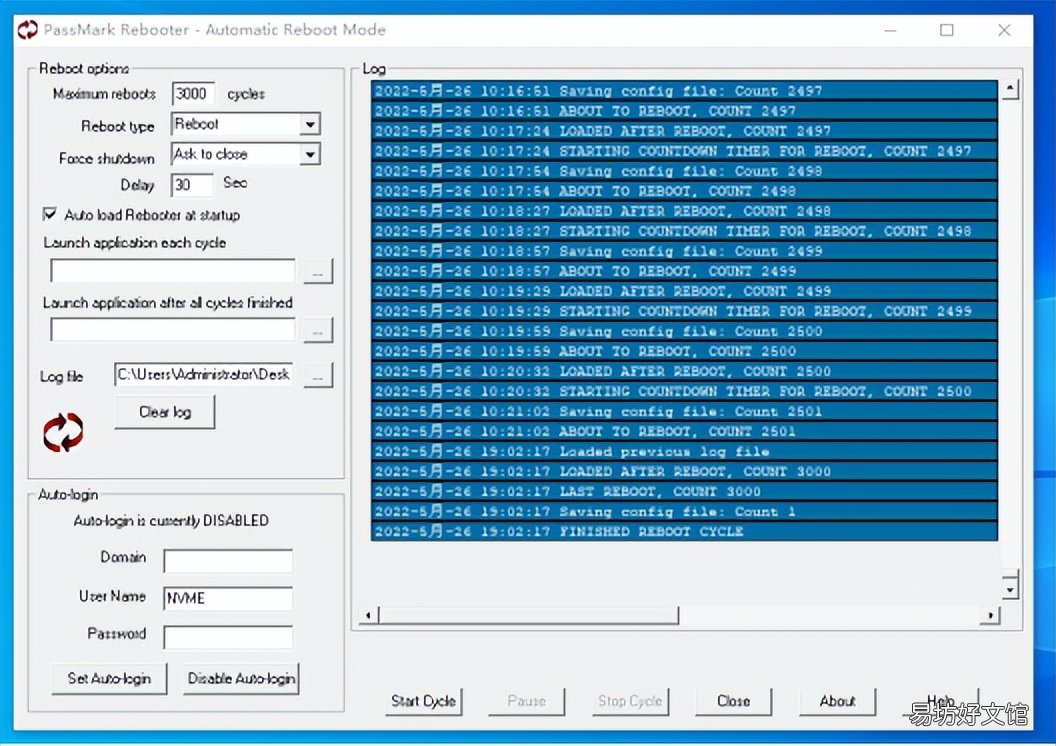Select log line 10:16:51 ABOUT TO REBOOT COUNT 2497
This screenshot has height=746, width=1056.
pos(684,111)
